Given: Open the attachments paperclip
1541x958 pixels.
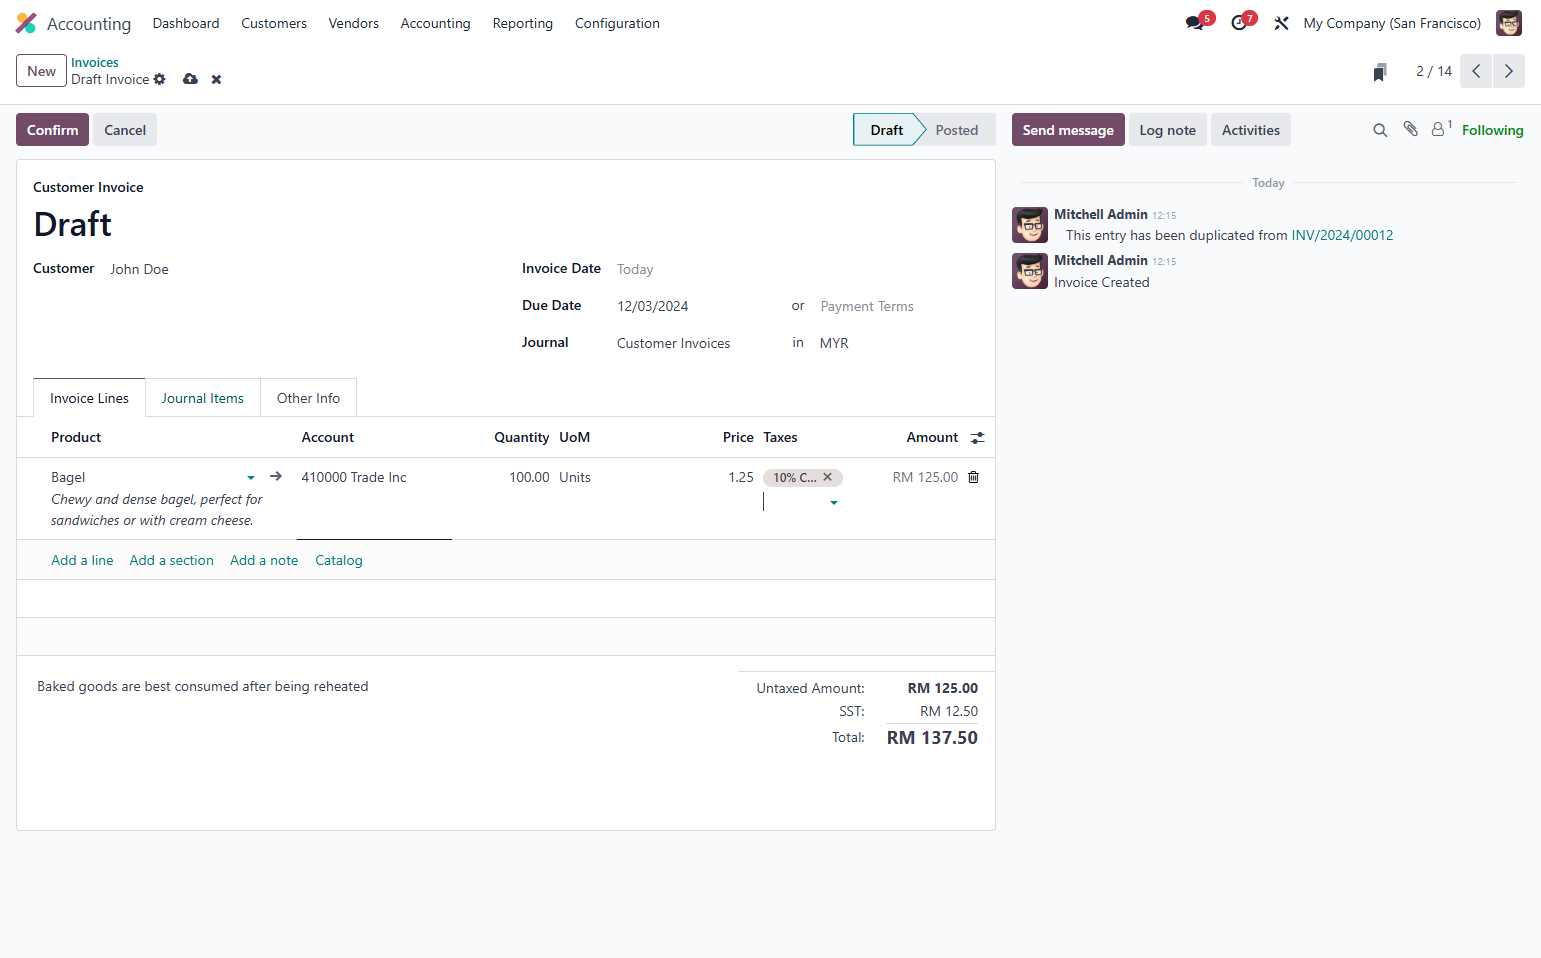Looking at the screenshot, I should (1410, 129).
